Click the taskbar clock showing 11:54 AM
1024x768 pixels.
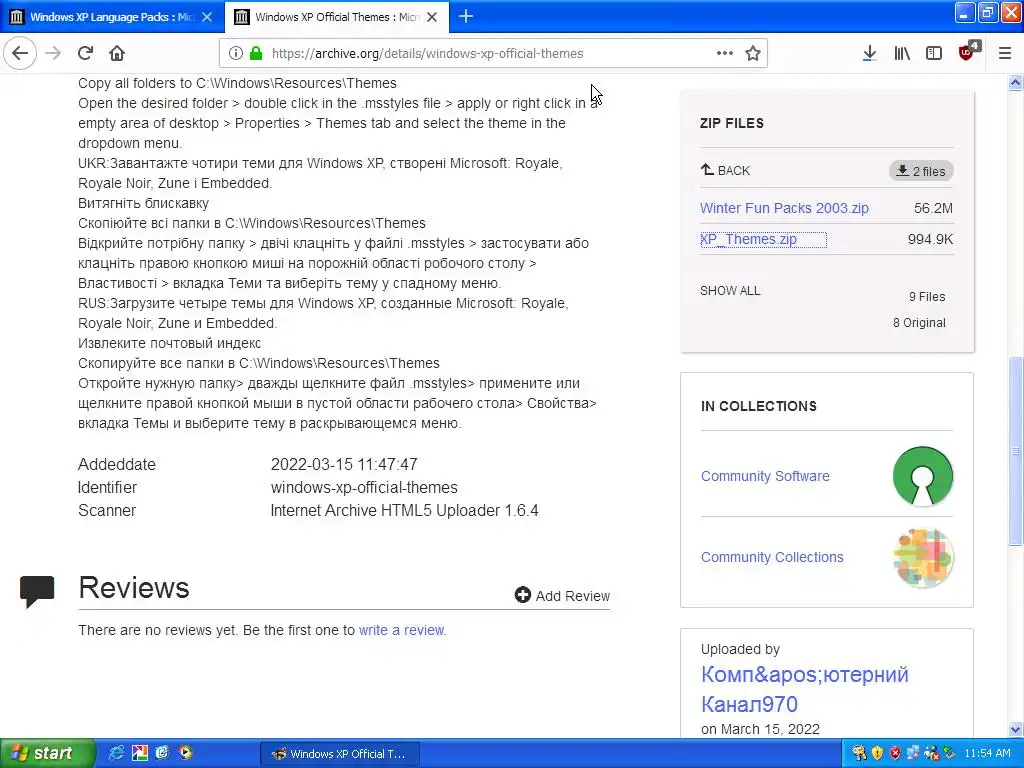tap(987, 753)
